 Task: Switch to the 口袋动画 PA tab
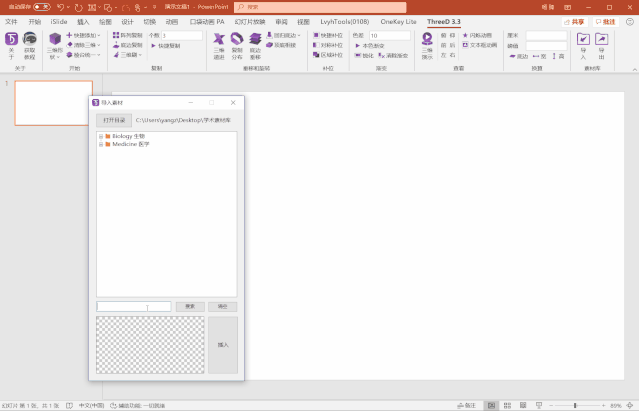tap(207, 22)
